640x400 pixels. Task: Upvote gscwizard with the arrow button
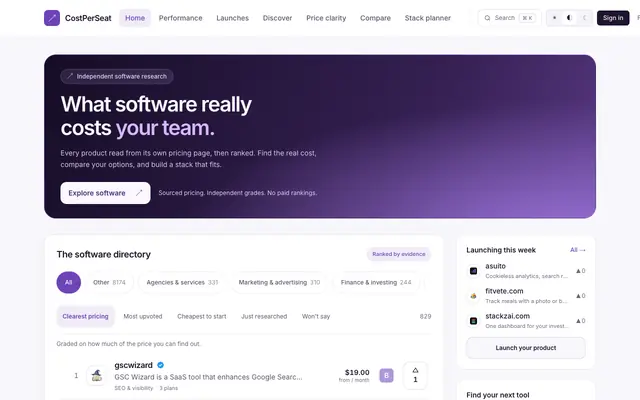point(415,375)
